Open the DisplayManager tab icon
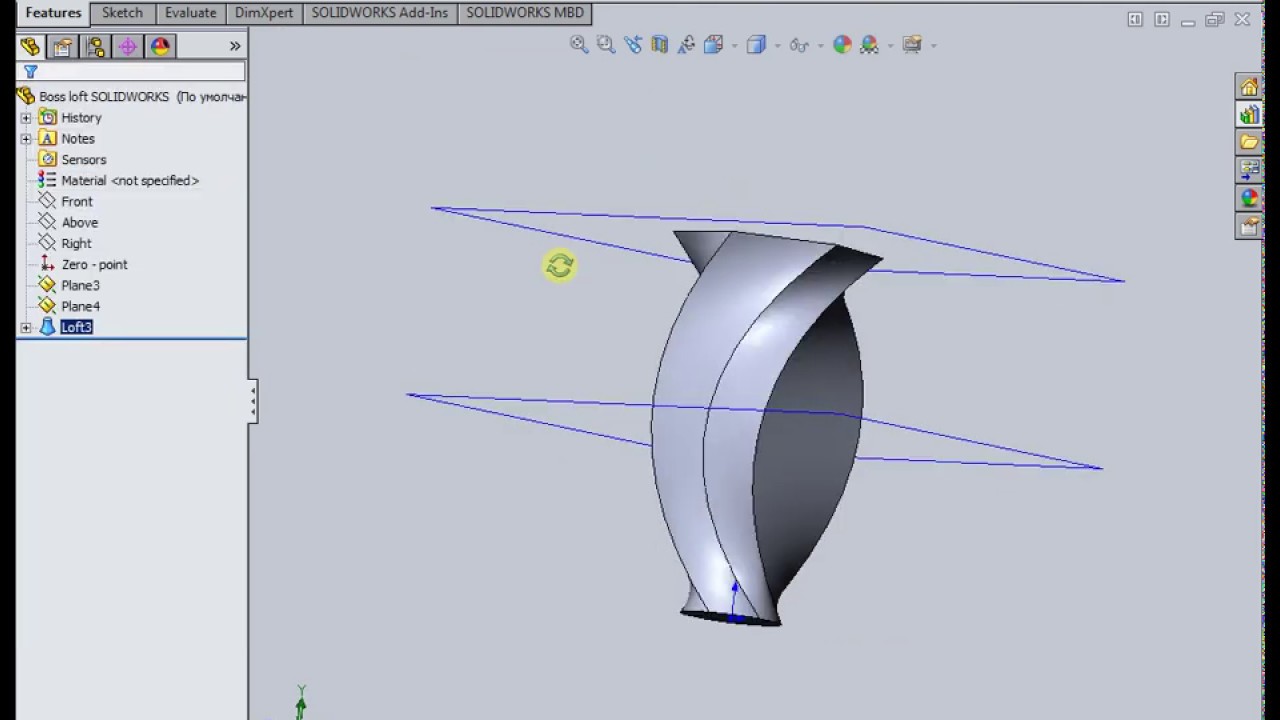Viewport: 1280px width, 720px height. click(161, 46)
